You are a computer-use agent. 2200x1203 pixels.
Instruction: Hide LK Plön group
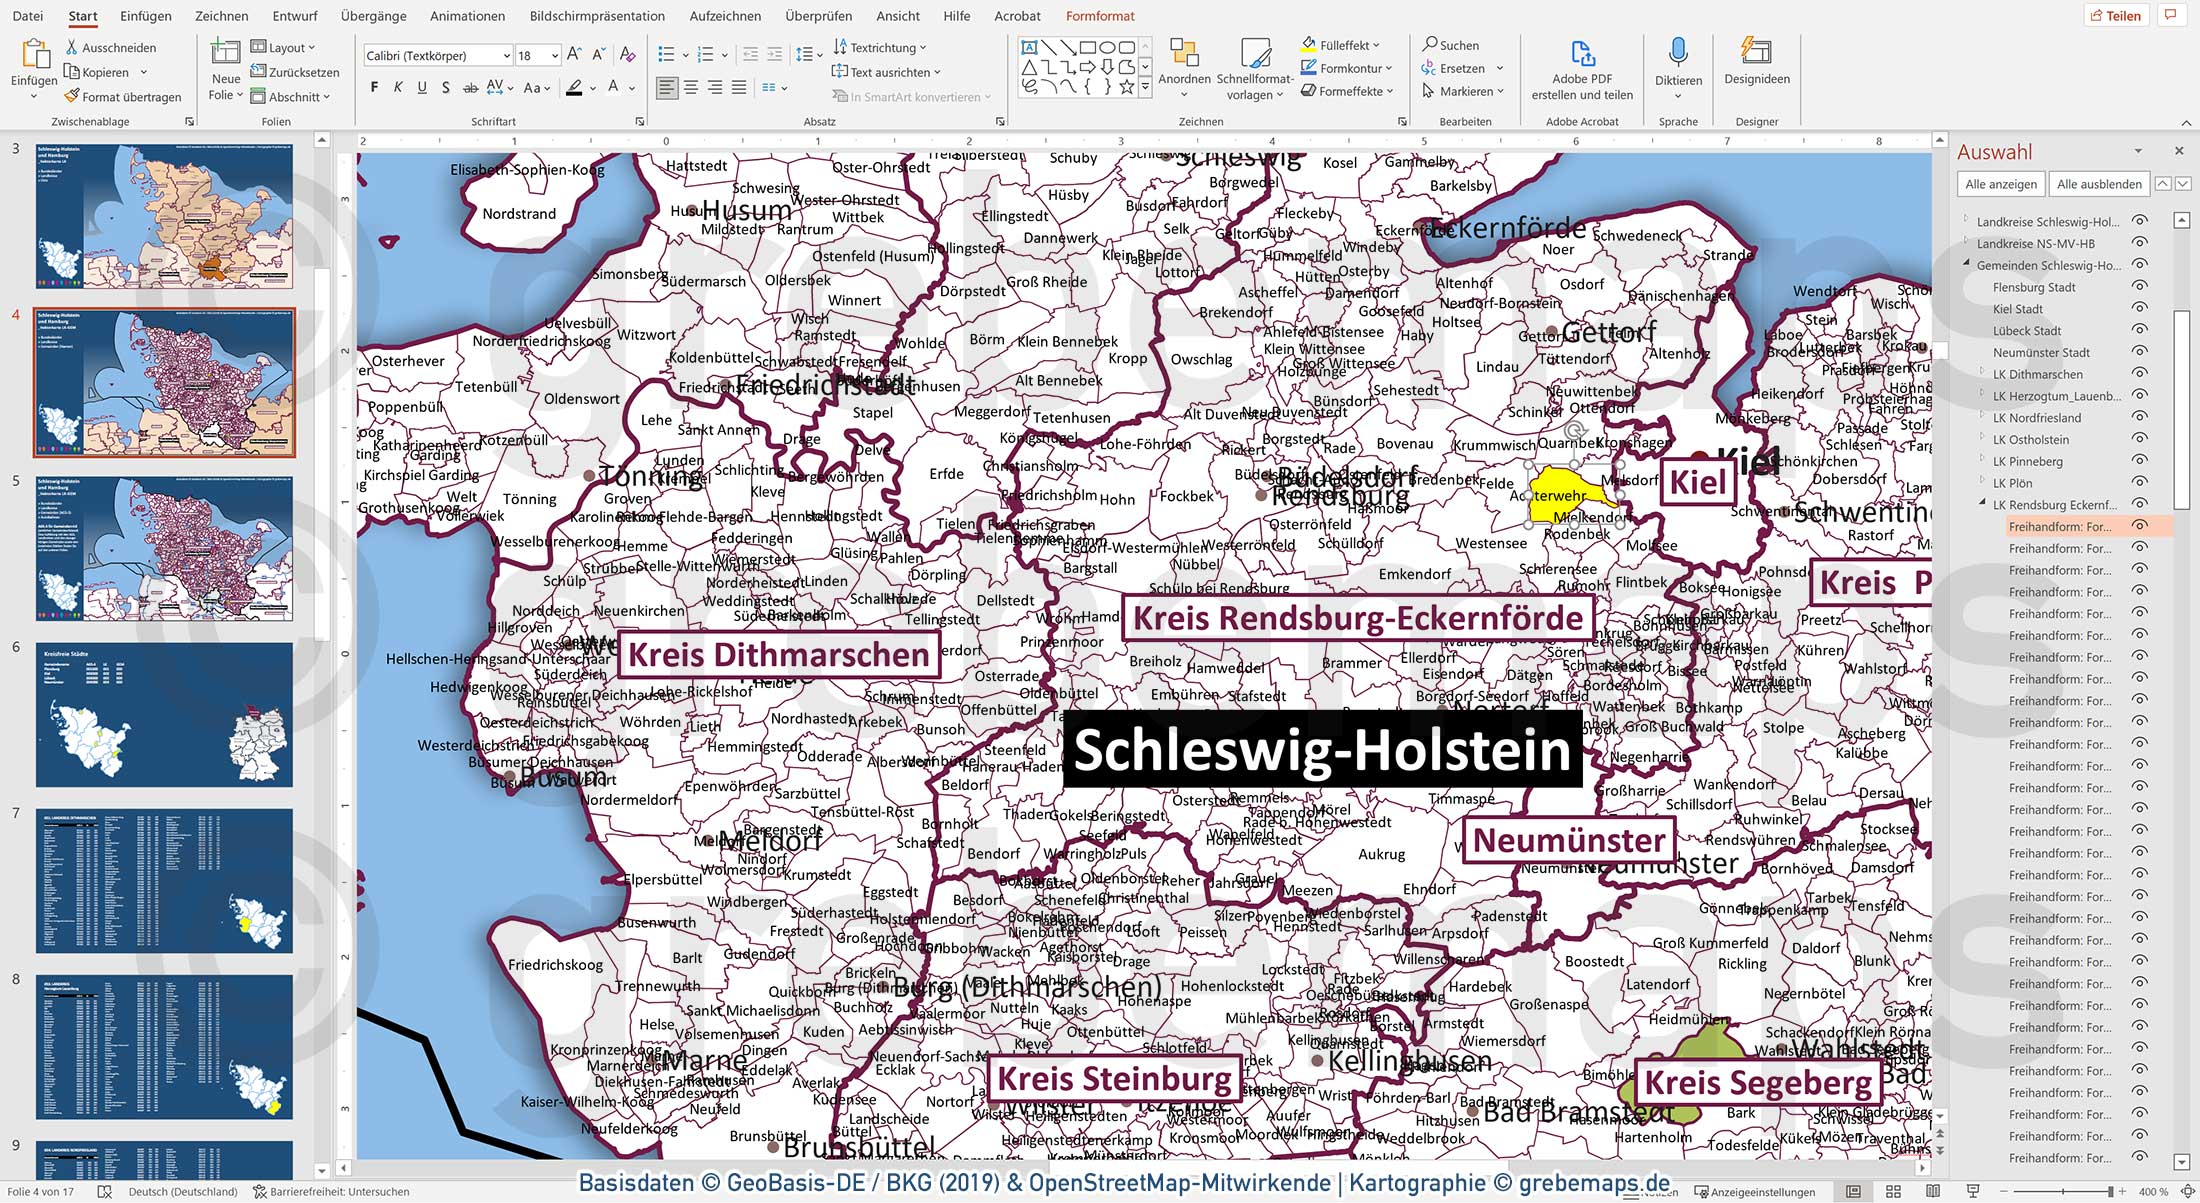[2139, 483]
